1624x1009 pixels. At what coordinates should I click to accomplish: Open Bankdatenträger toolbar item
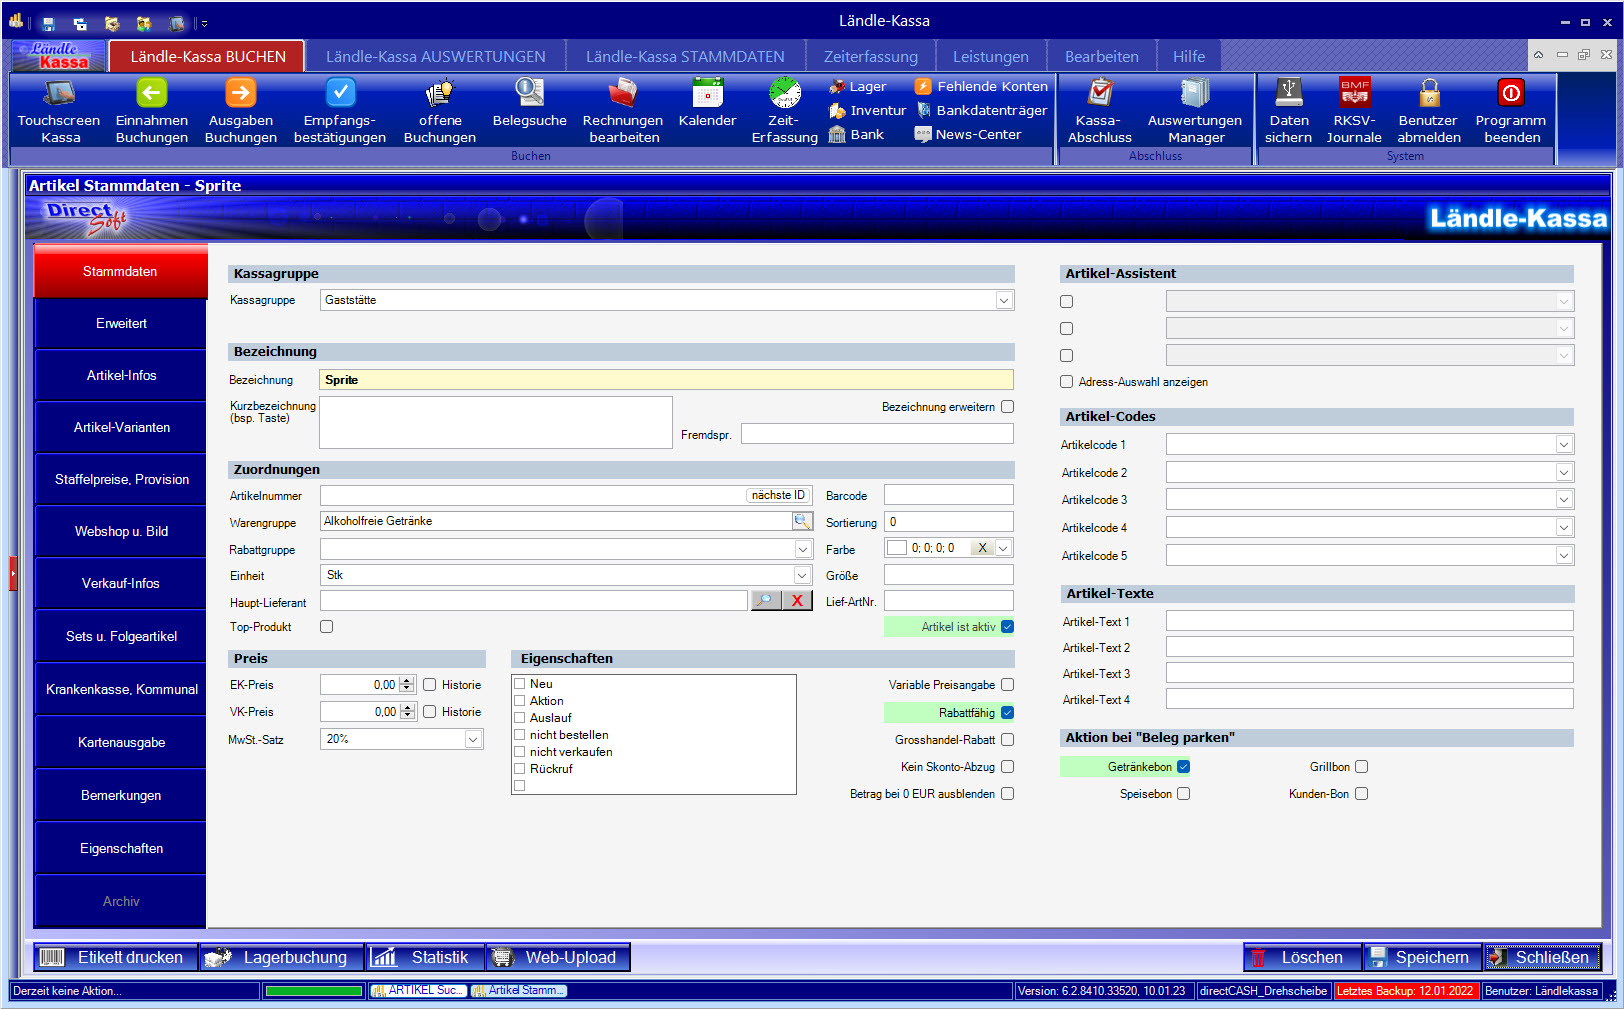point(981,111)
